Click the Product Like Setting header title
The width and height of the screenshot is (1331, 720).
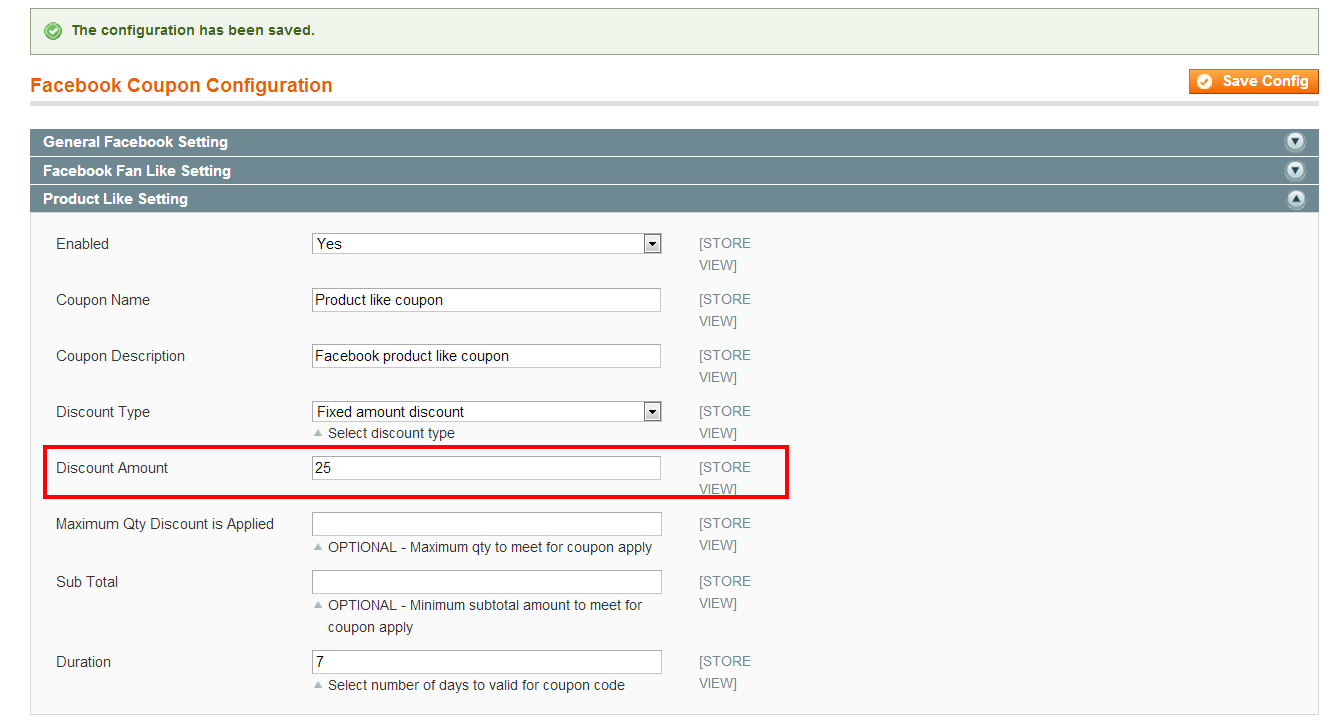115,199
